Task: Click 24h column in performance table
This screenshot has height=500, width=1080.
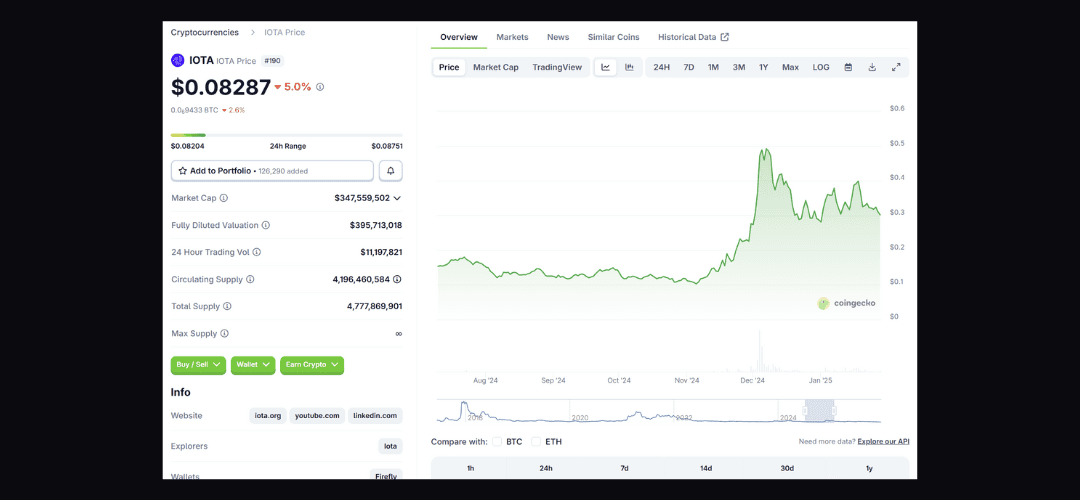Action: click(x=546, y=468)
